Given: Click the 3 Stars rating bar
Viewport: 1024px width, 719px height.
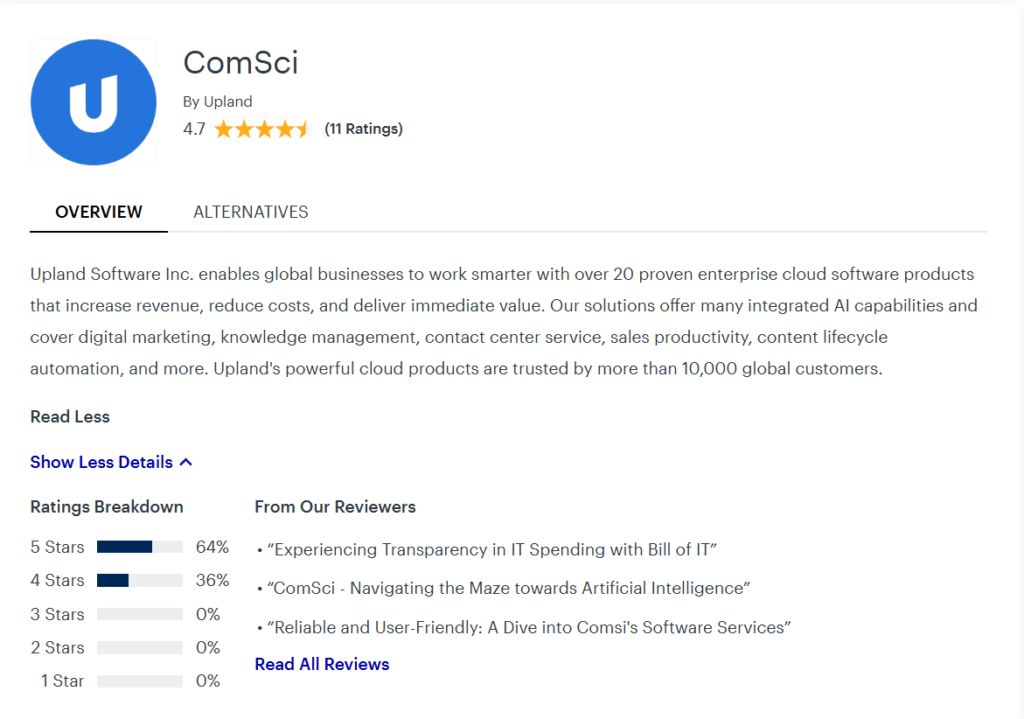Looking at the screenshot, I should [139, 614].
